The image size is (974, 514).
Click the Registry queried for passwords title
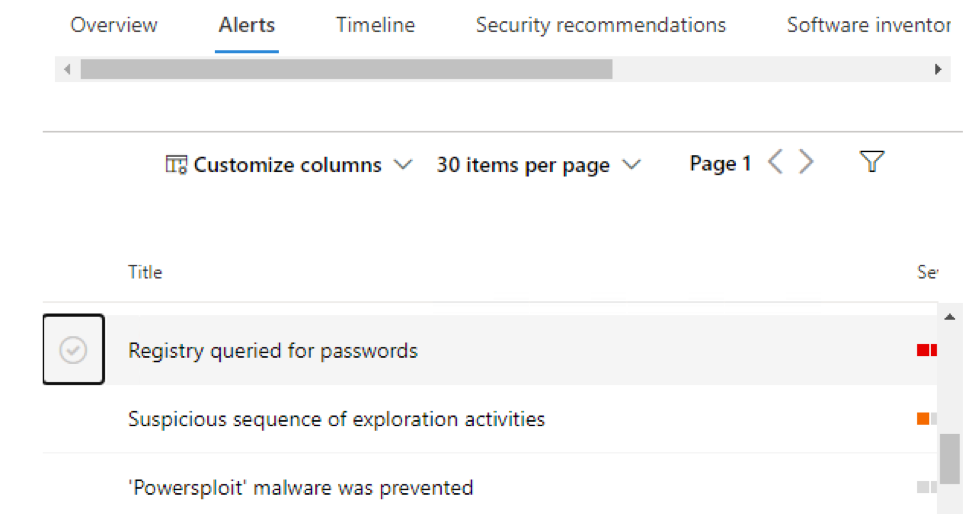pyautogui.click(x=273, y=351)
